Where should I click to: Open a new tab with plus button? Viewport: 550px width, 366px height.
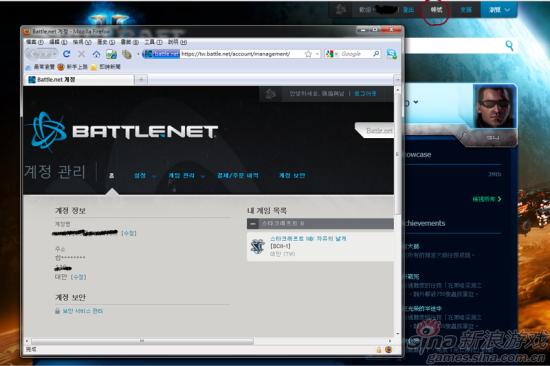(x=141, y=80)
